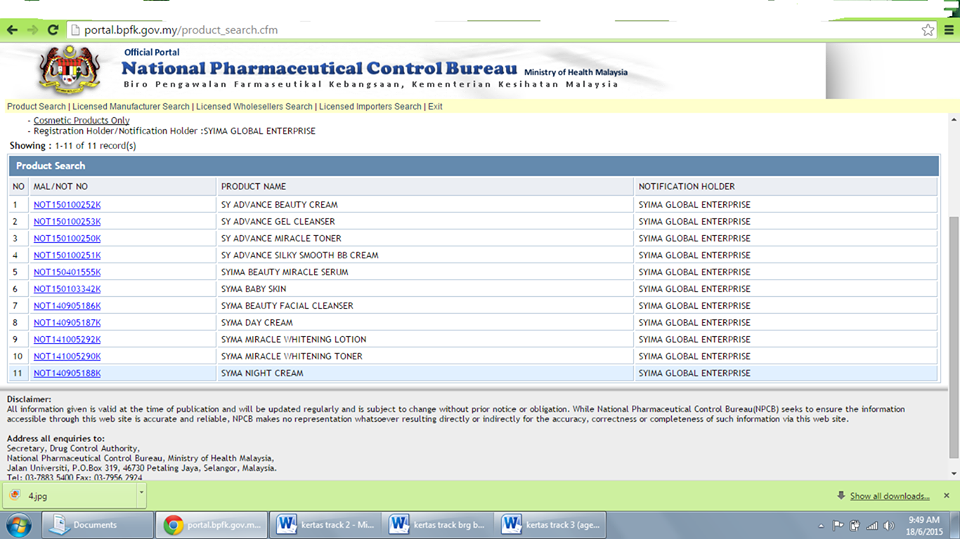Screen dimensions: 960x539
Task: Open notification NOT150103342K
Action: (x=67, y=289)
